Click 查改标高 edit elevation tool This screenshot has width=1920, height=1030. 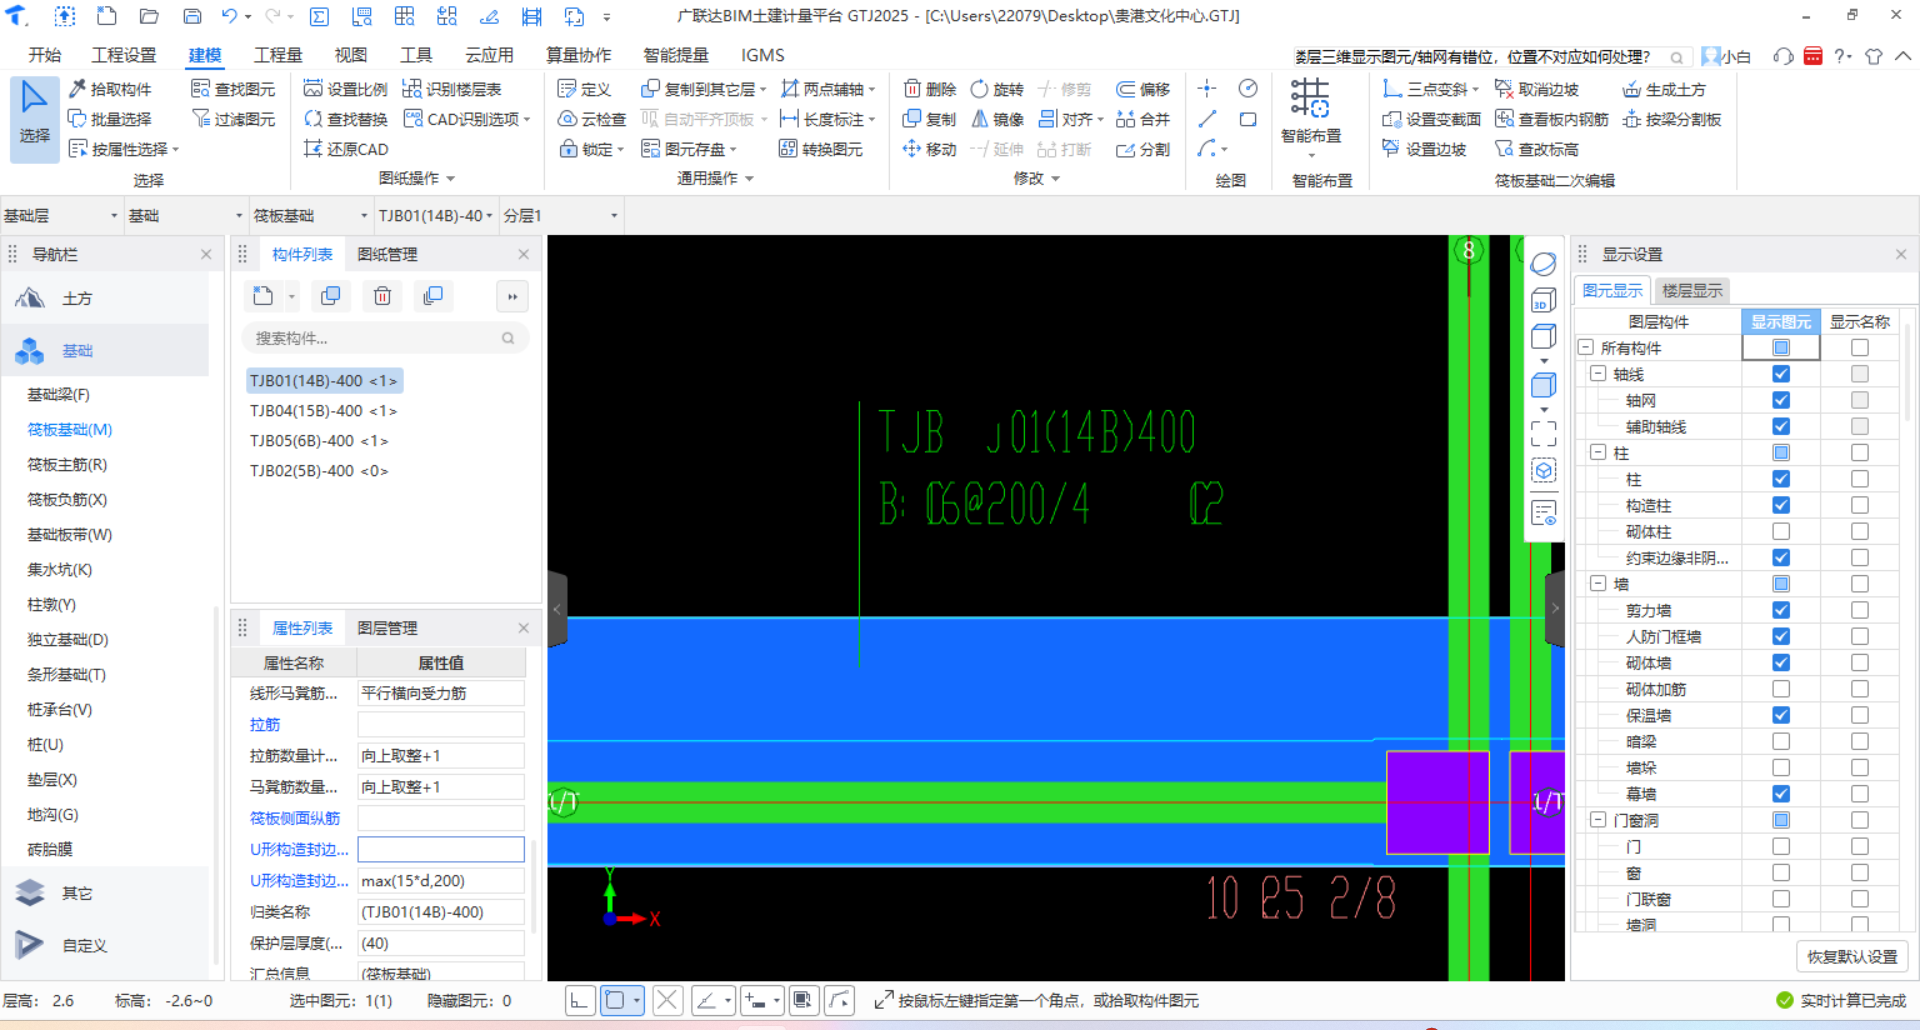click(1537, 149)
